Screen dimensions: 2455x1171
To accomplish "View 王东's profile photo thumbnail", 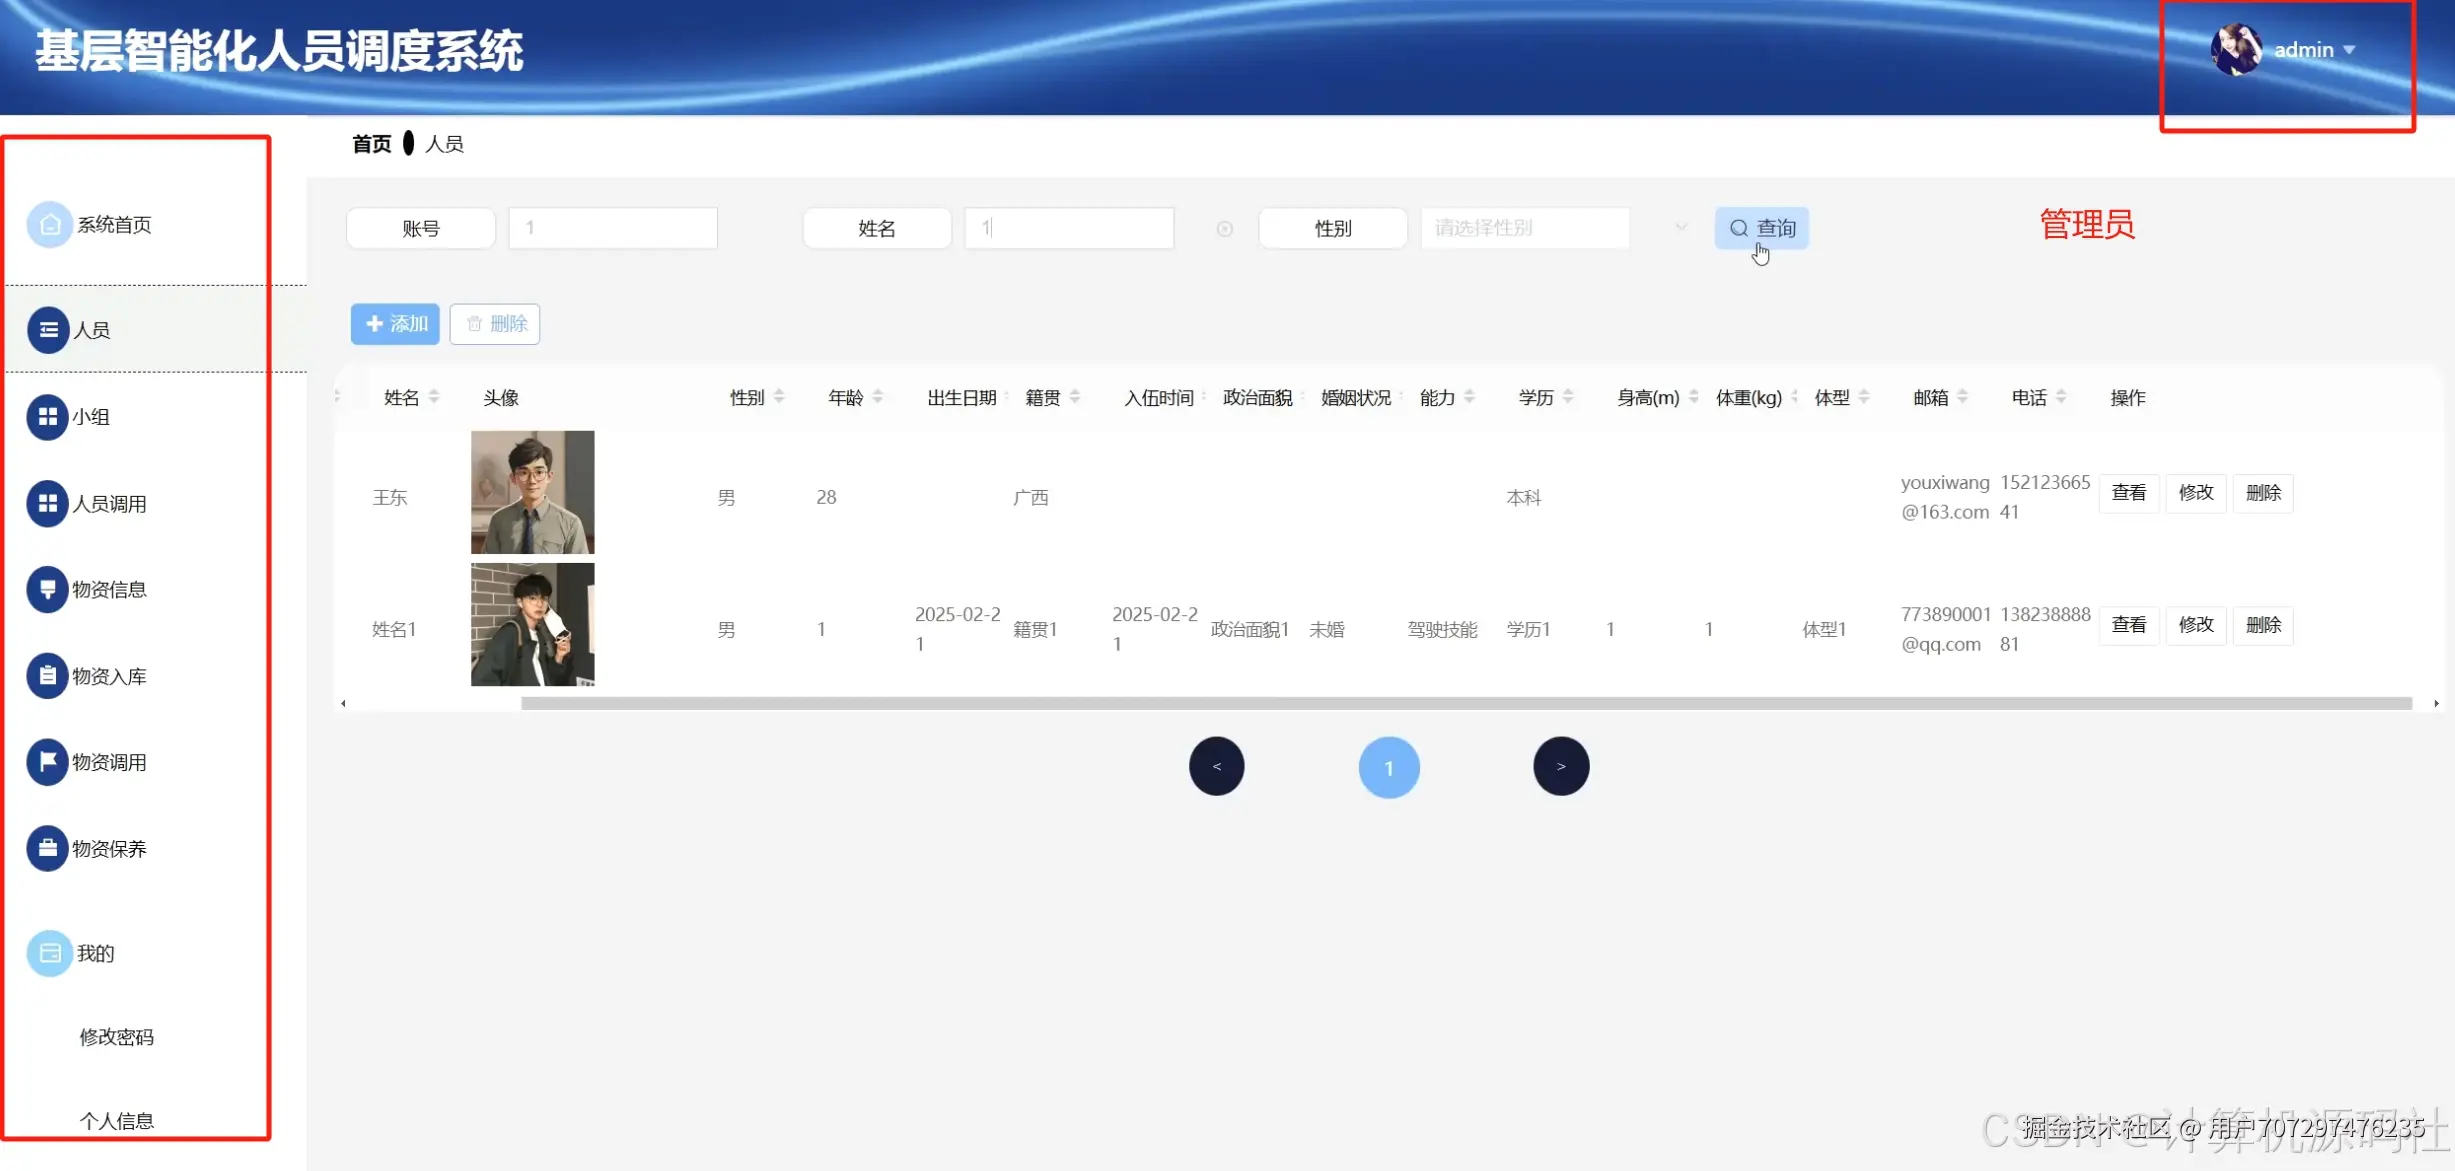I will click(532, 491).
